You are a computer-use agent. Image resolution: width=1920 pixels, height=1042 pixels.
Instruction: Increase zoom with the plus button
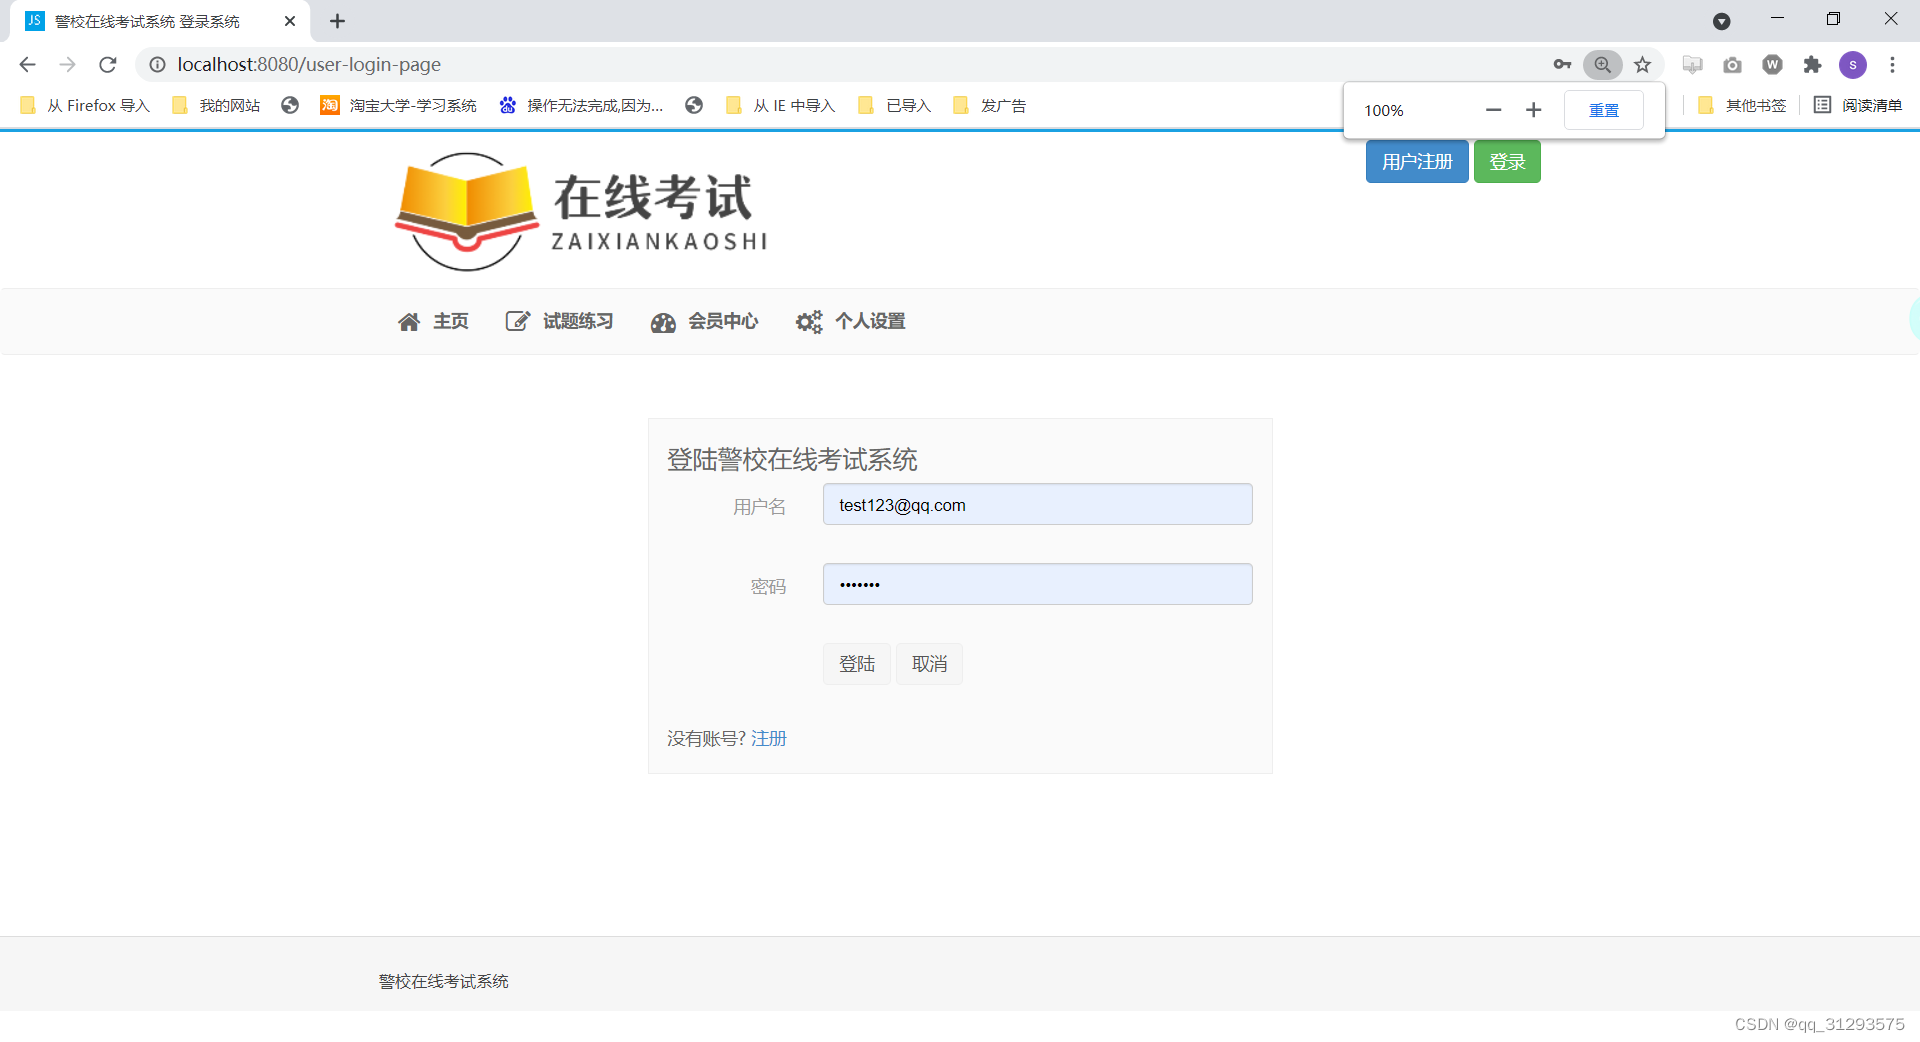[1533, 110]
